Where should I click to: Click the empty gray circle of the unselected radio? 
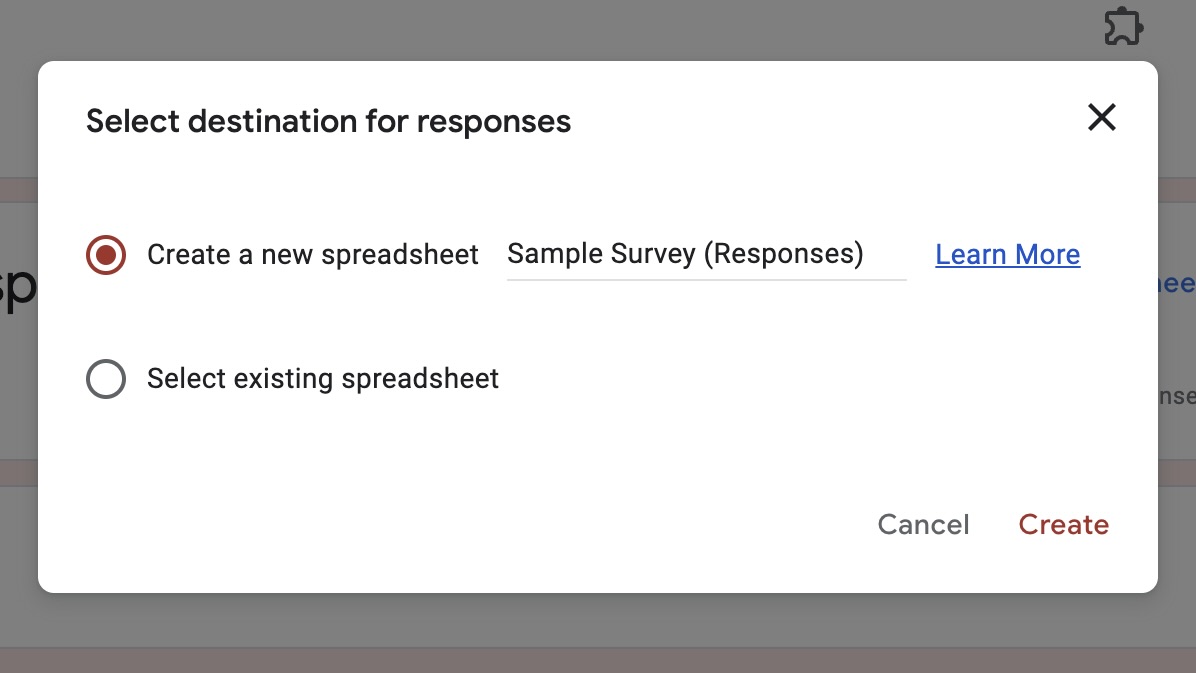click(106, 379)
